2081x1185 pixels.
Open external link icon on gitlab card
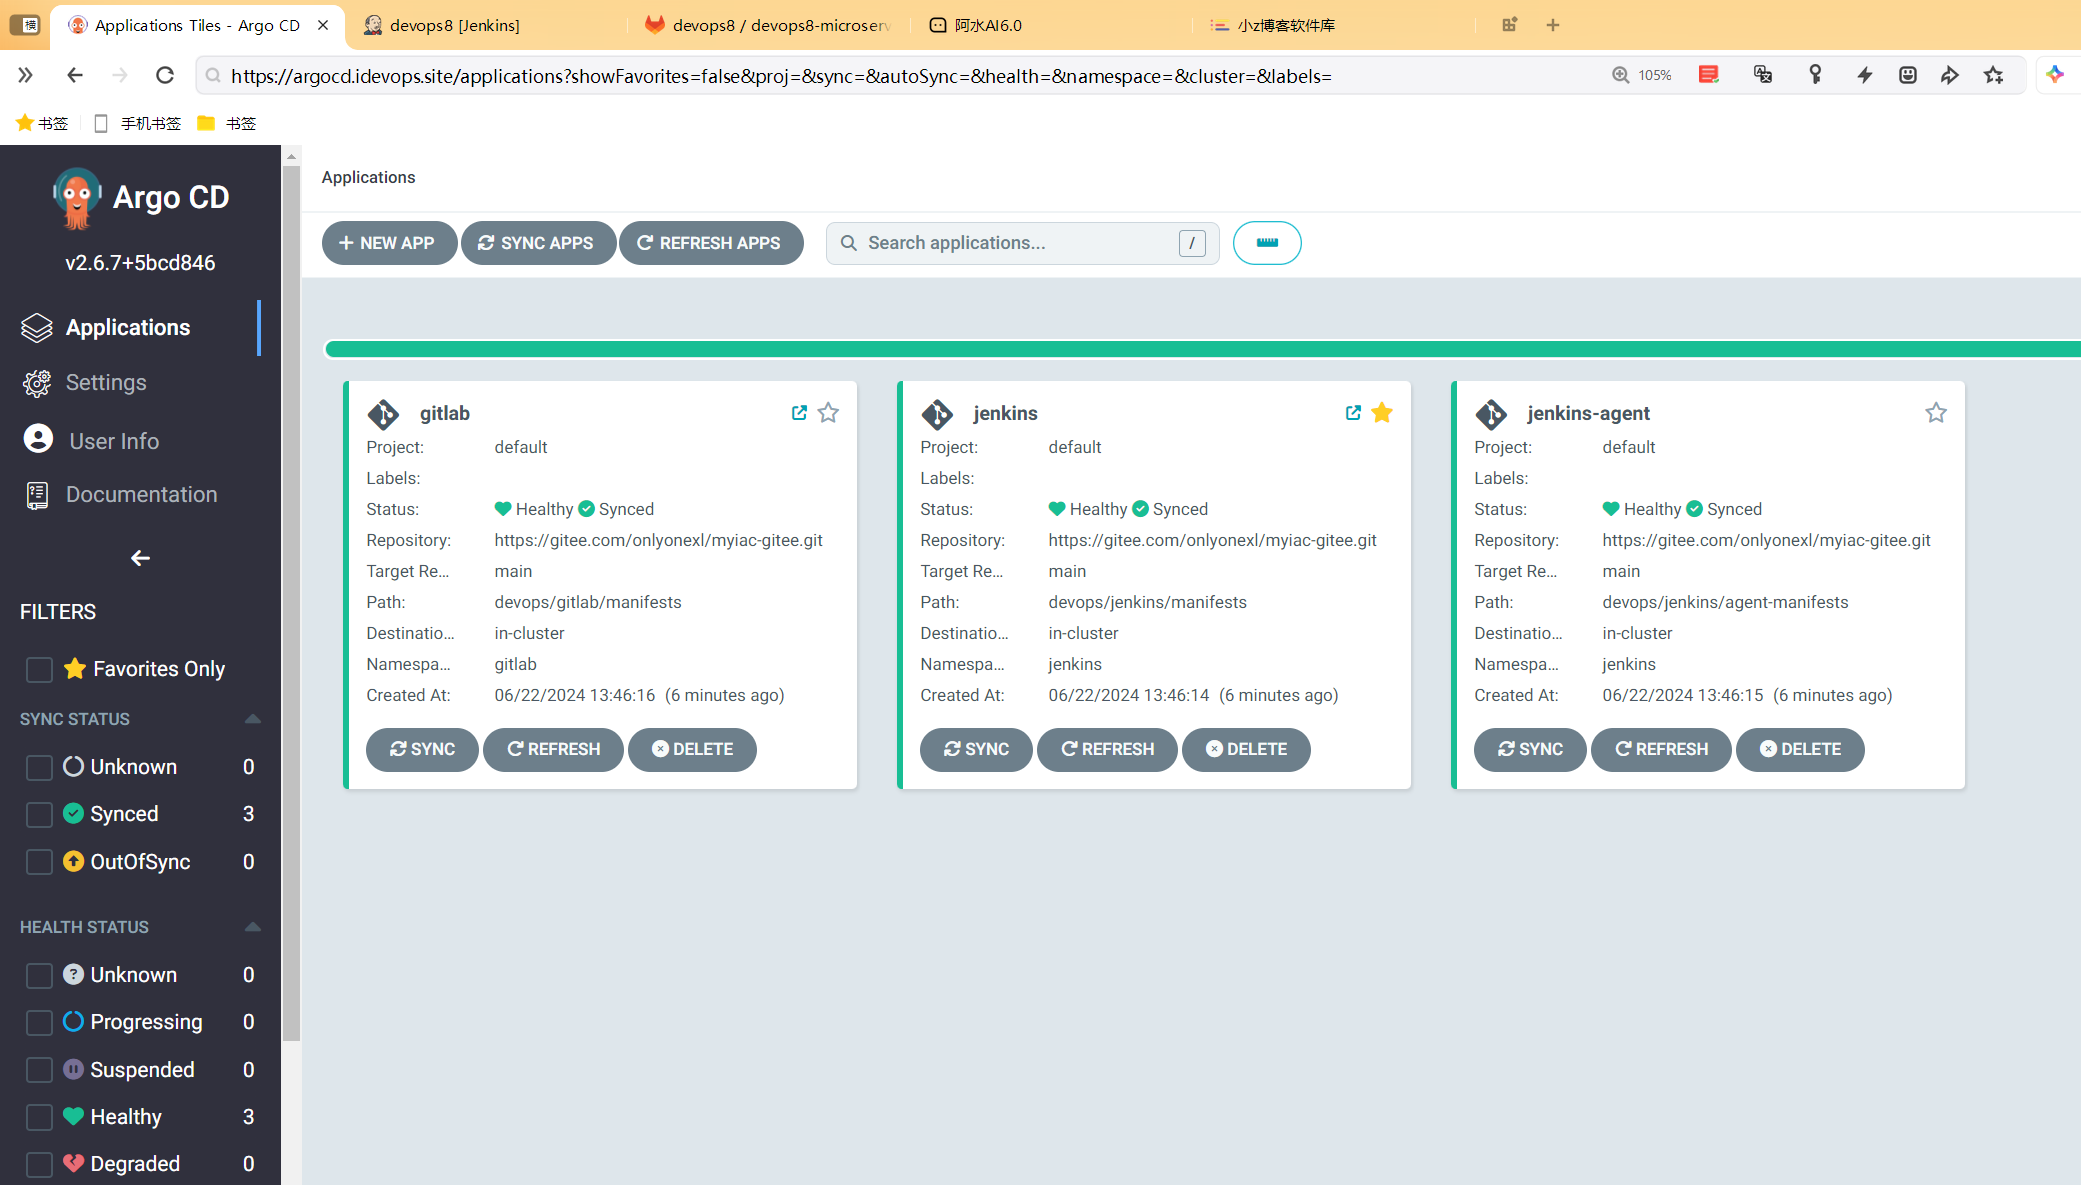pos(799,413)
